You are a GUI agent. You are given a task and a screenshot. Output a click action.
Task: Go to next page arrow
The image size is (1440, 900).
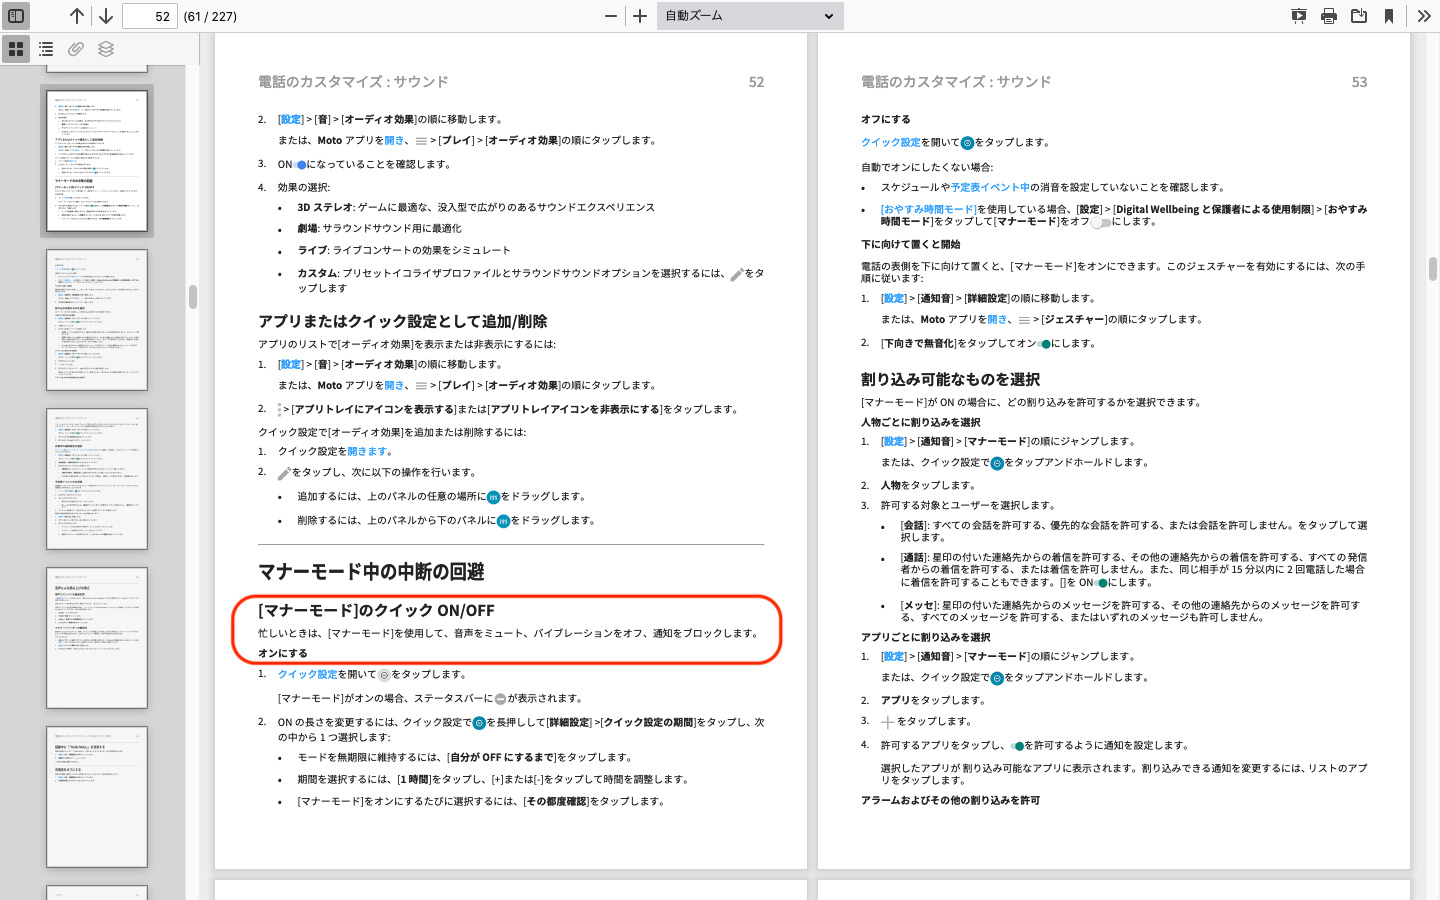point(105,16)
